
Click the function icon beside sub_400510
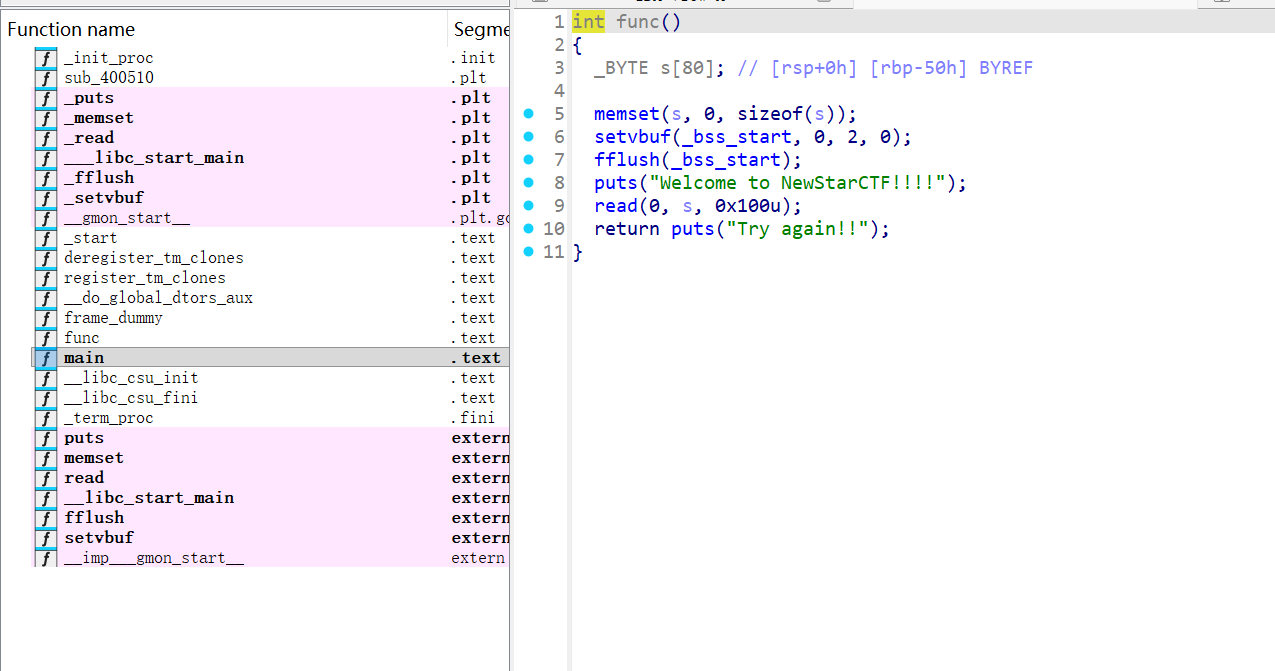click(46, 78)
